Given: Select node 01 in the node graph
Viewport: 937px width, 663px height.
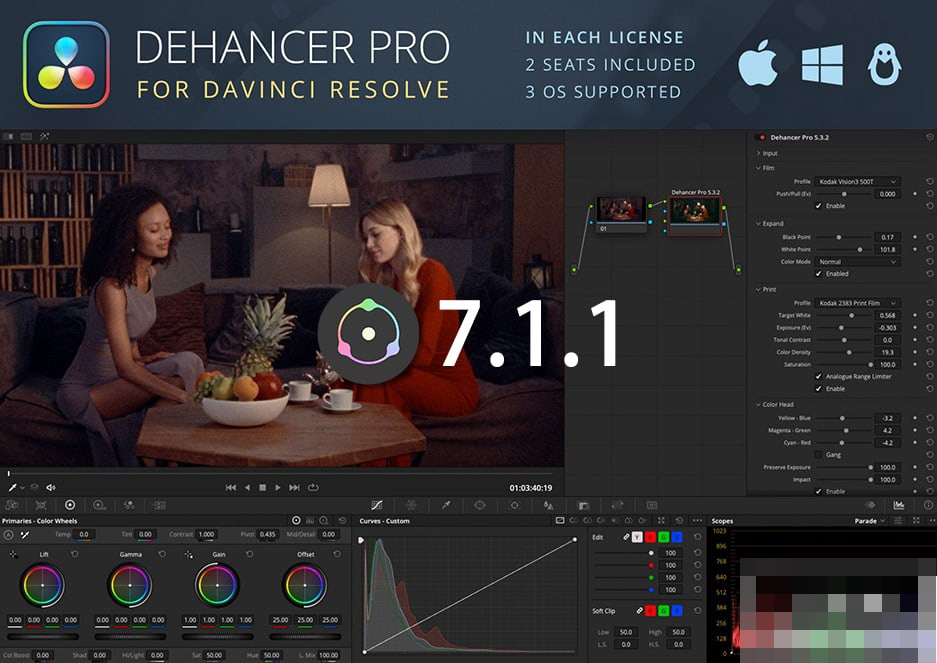Looking at the screenshot, I should (x=621, y=213).
